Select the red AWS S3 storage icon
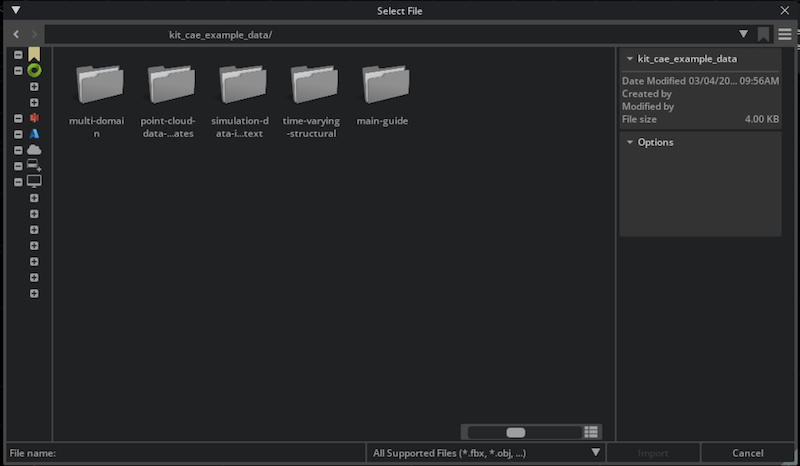This screenshot has width=800, height=466. 34,118
